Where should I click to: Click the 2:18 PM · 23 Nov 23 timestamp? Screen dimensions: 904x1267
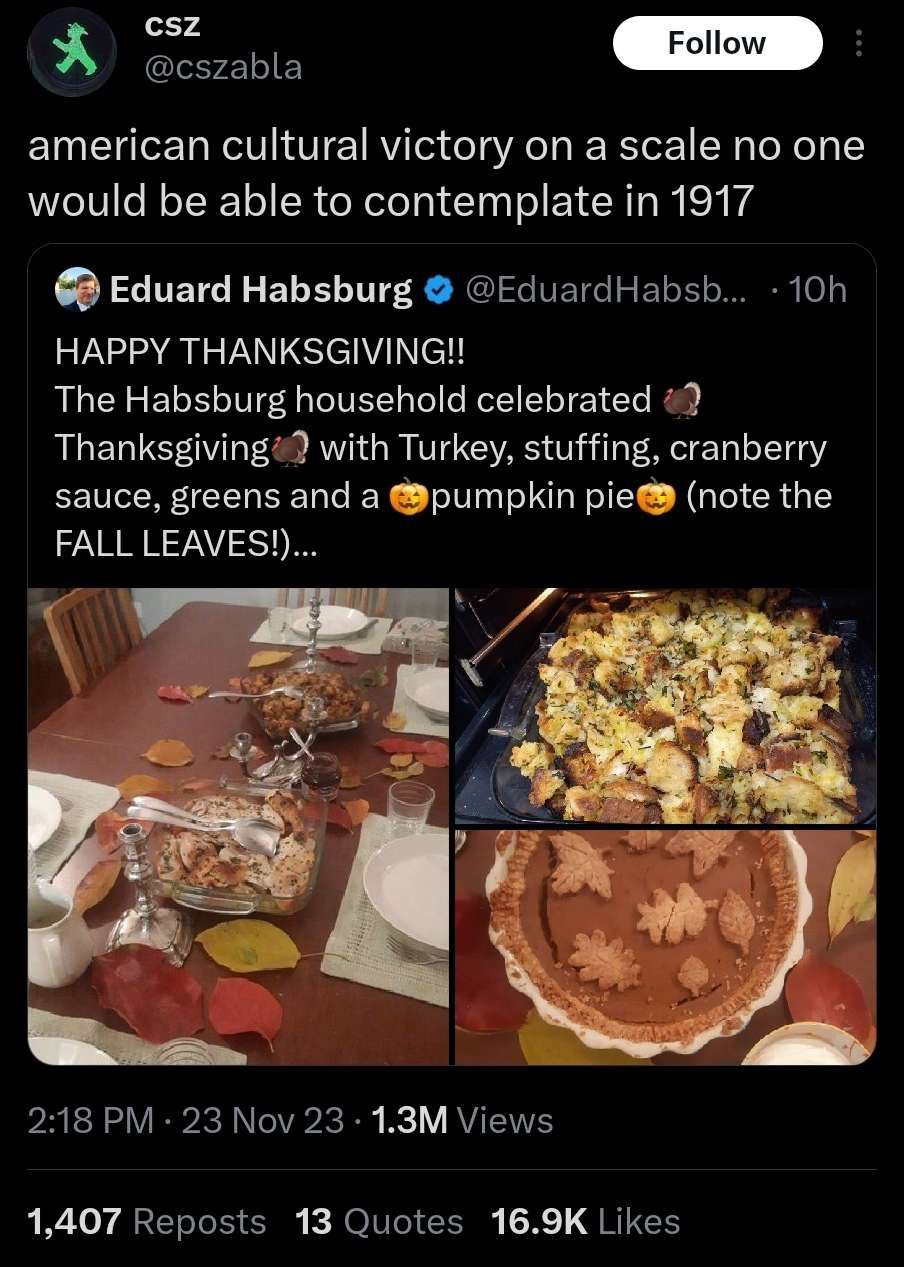pyautogui.click(x=186, y=1120)
